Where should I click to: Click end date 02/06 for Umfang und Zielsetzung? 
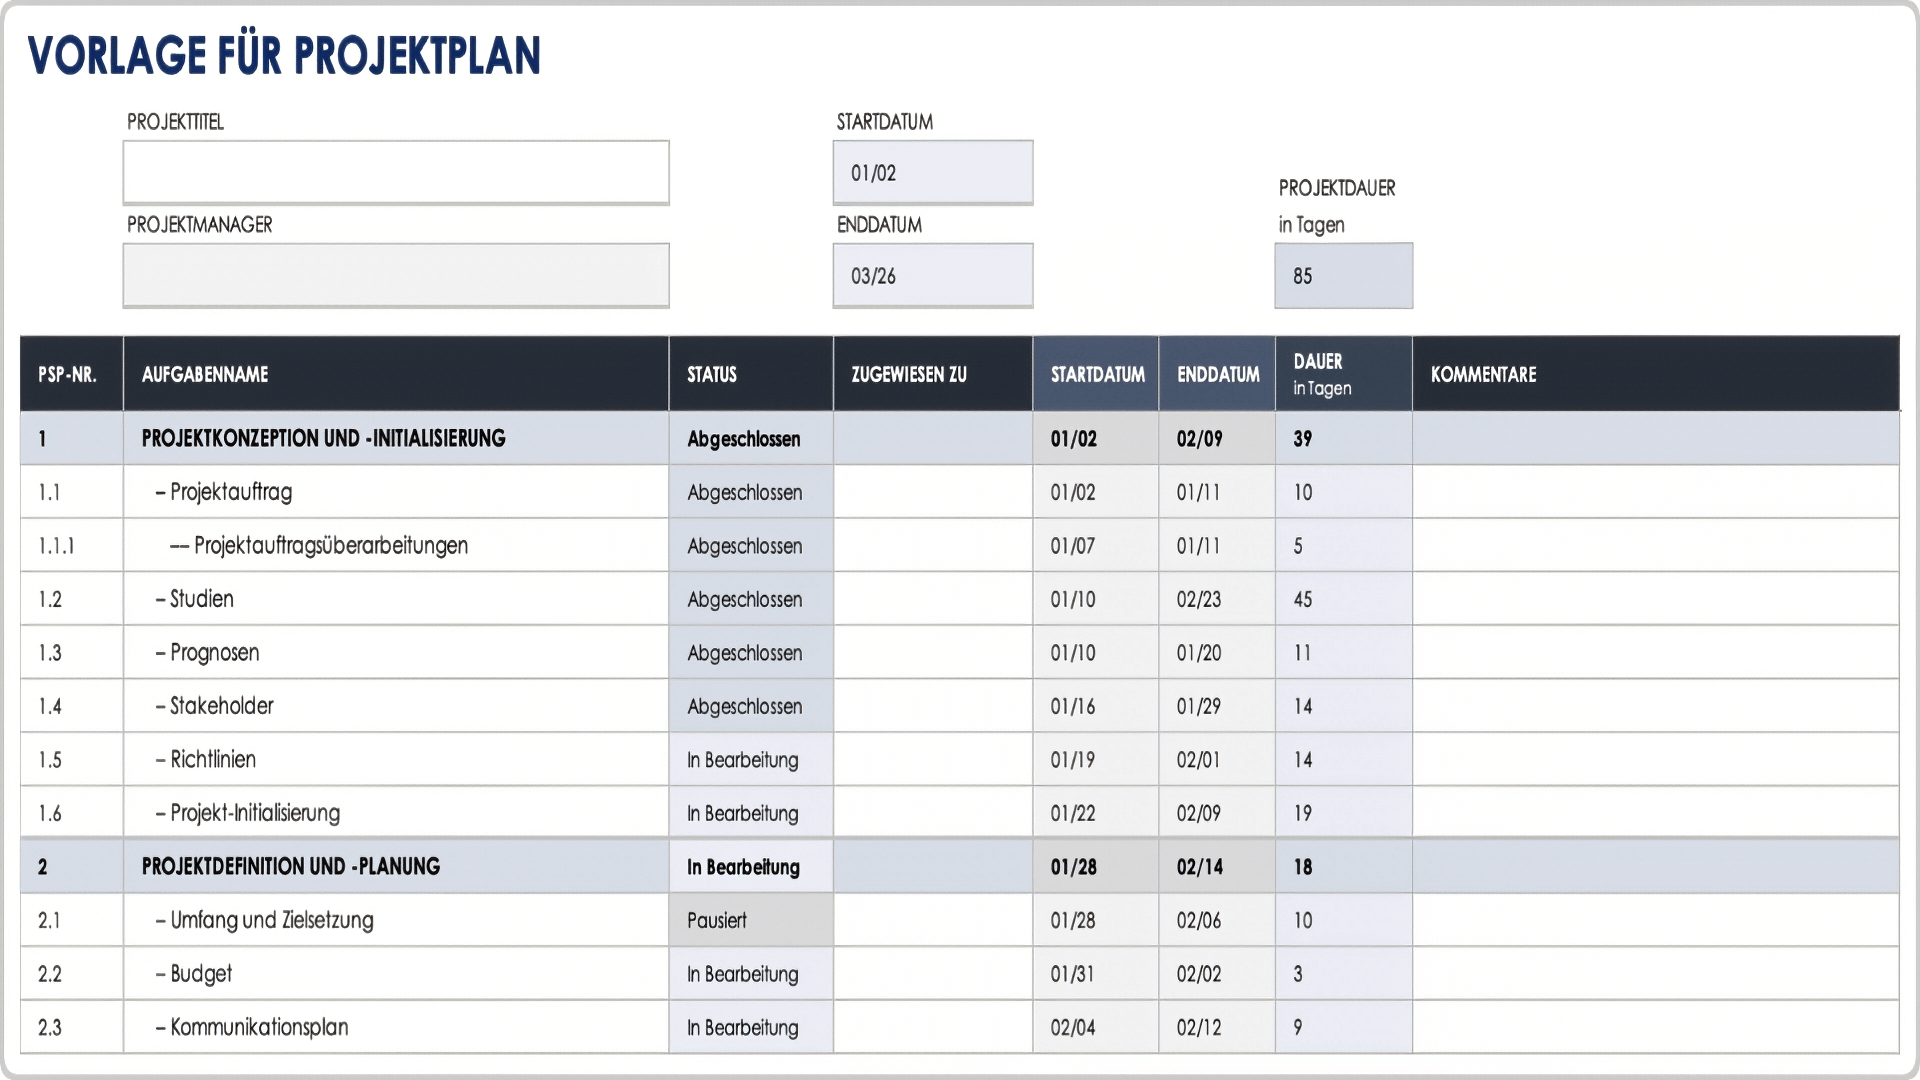point(1217,920)
